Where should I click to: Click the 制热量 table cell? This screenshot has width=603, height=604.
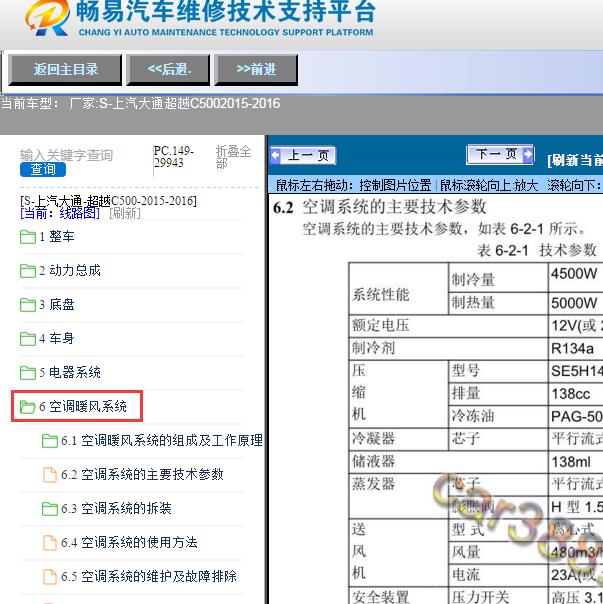coord(498,303)
